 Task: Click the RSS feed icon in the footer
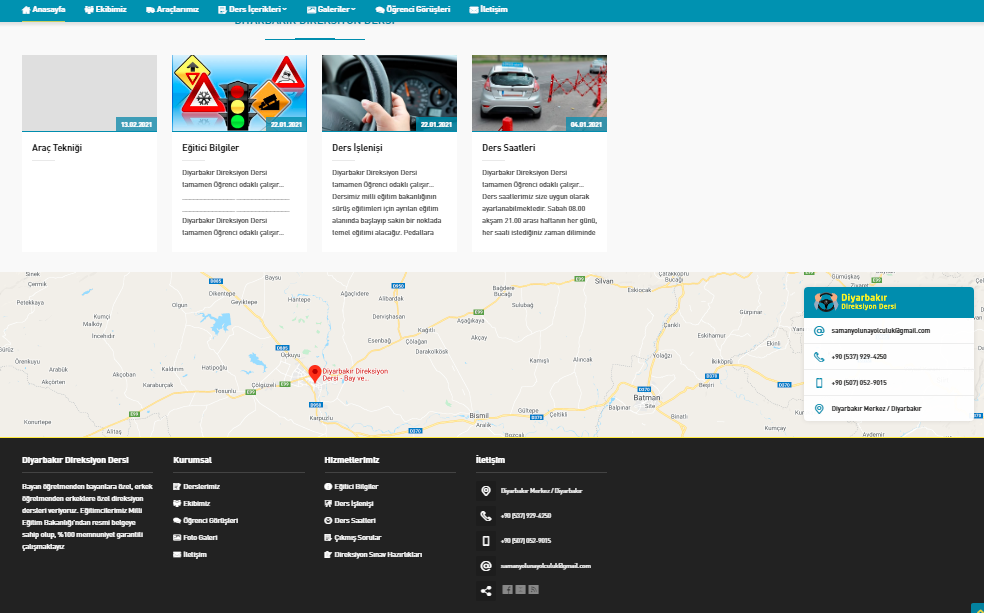pyautogui.click(x=534, y=590)
